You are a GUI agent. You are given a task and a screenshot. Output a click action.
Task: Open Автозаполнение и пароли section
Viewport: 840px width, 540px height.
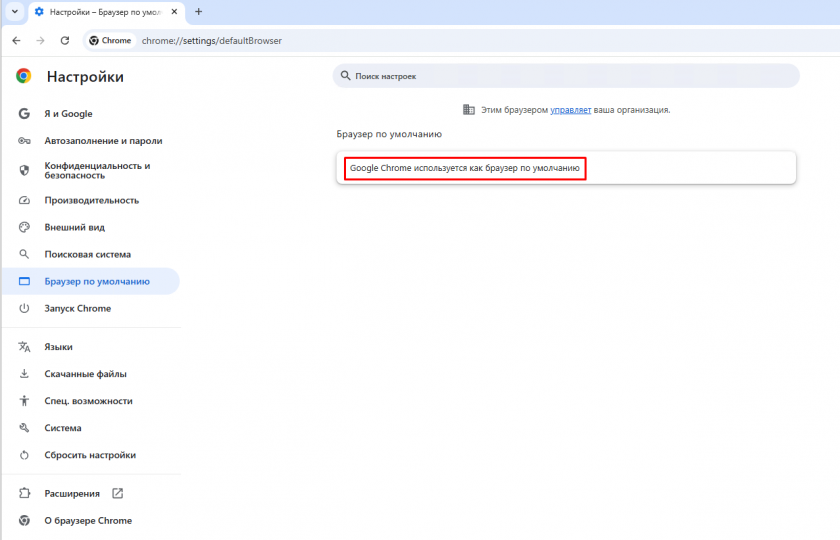point(102,141)
